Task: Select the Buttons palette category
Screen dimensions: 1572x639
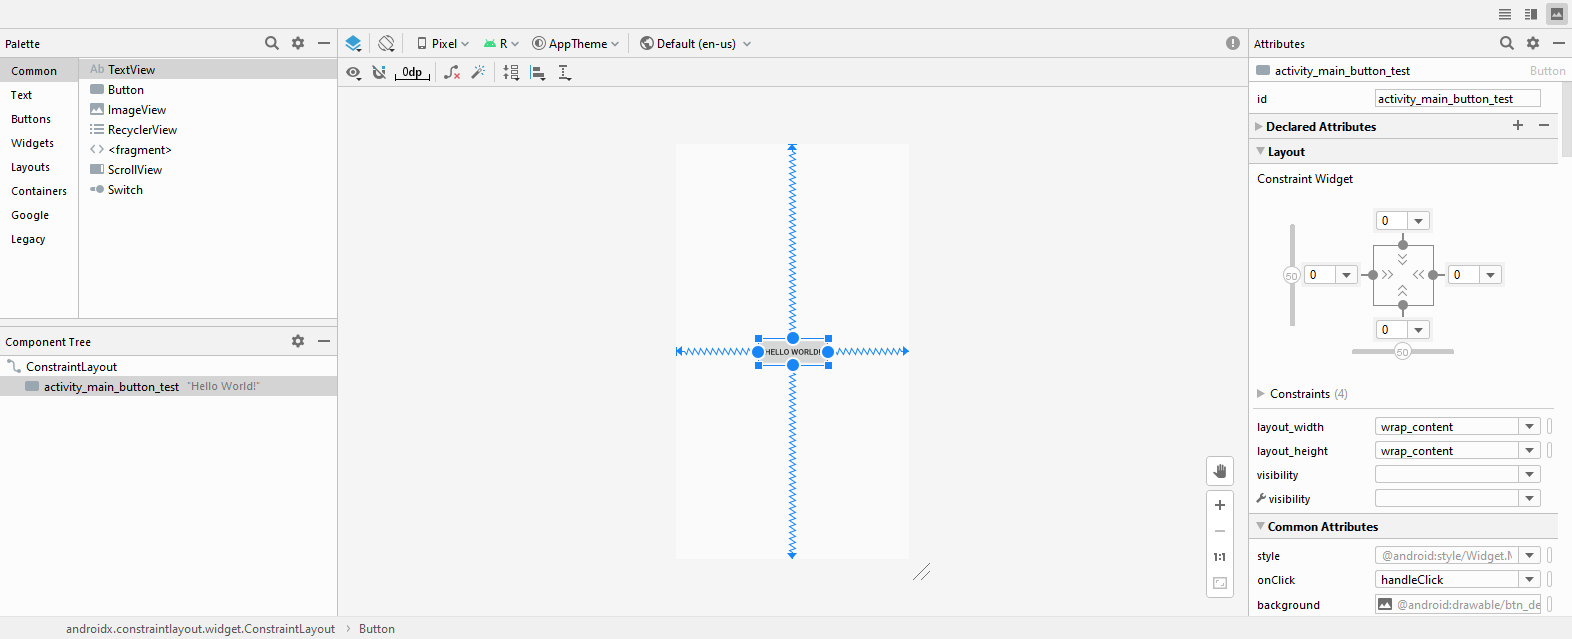Action: tap(31, 119)
